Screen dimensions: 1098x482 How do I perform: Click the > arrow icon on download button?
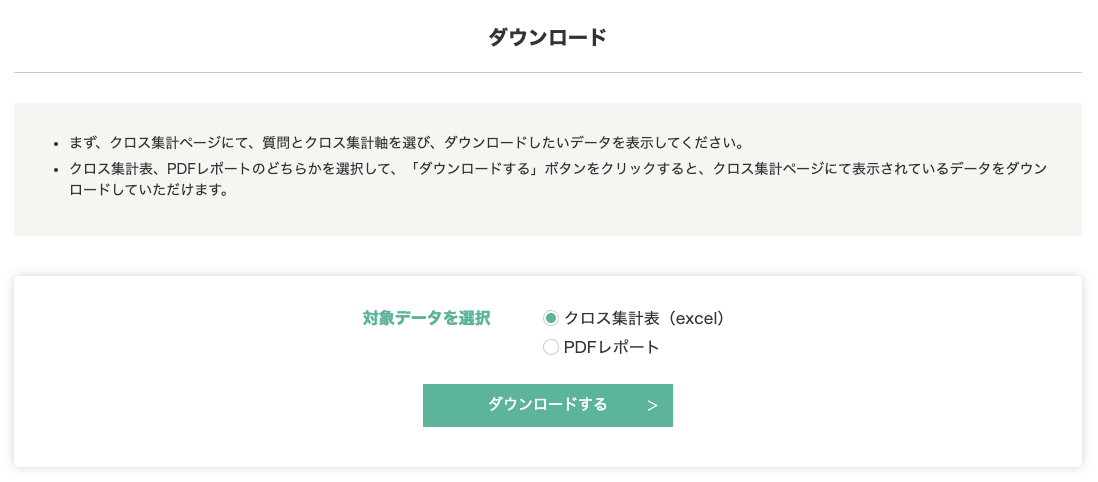pos(652,406)
